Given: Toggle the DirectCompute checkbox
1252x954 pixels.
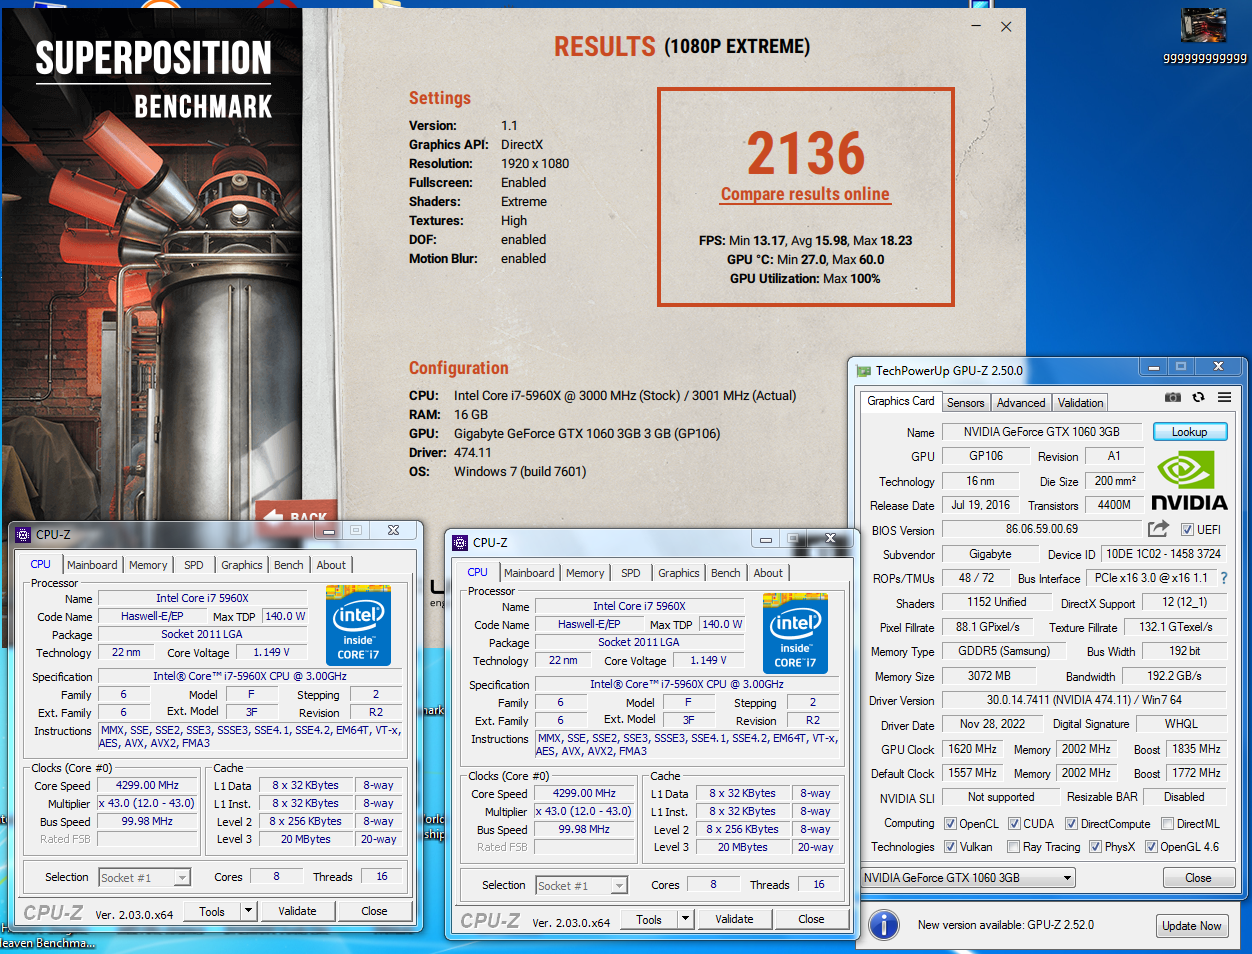Looking at the screenshot, I should [x=1071, y=824].
